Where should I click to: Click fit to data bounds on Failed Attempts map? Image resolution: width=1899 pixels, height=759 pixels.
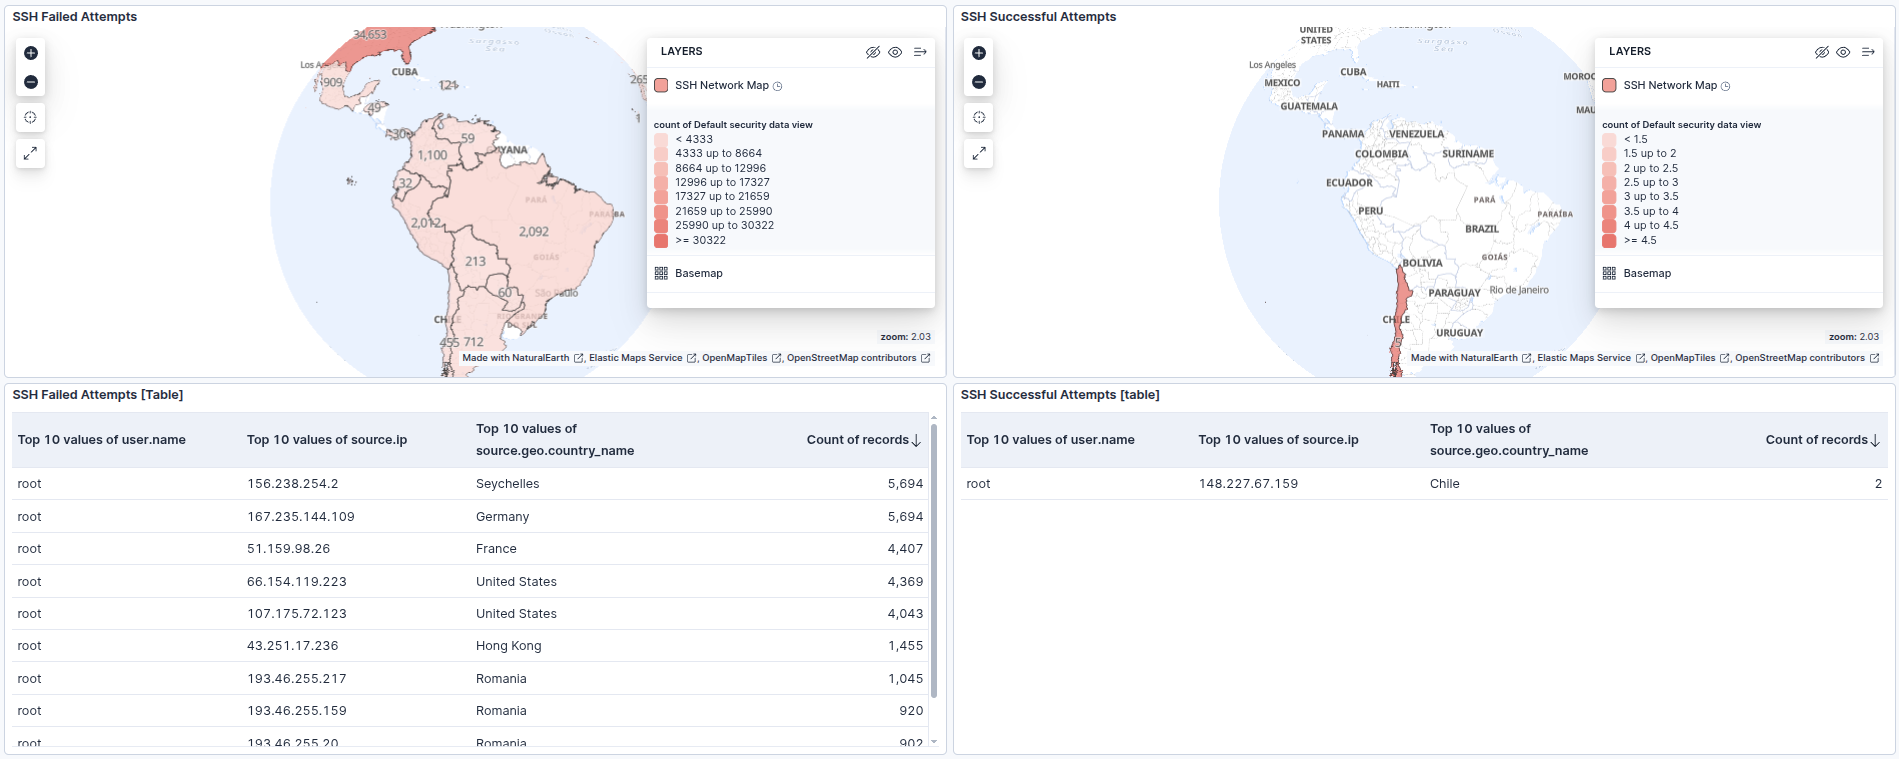(x=31, y=118)
